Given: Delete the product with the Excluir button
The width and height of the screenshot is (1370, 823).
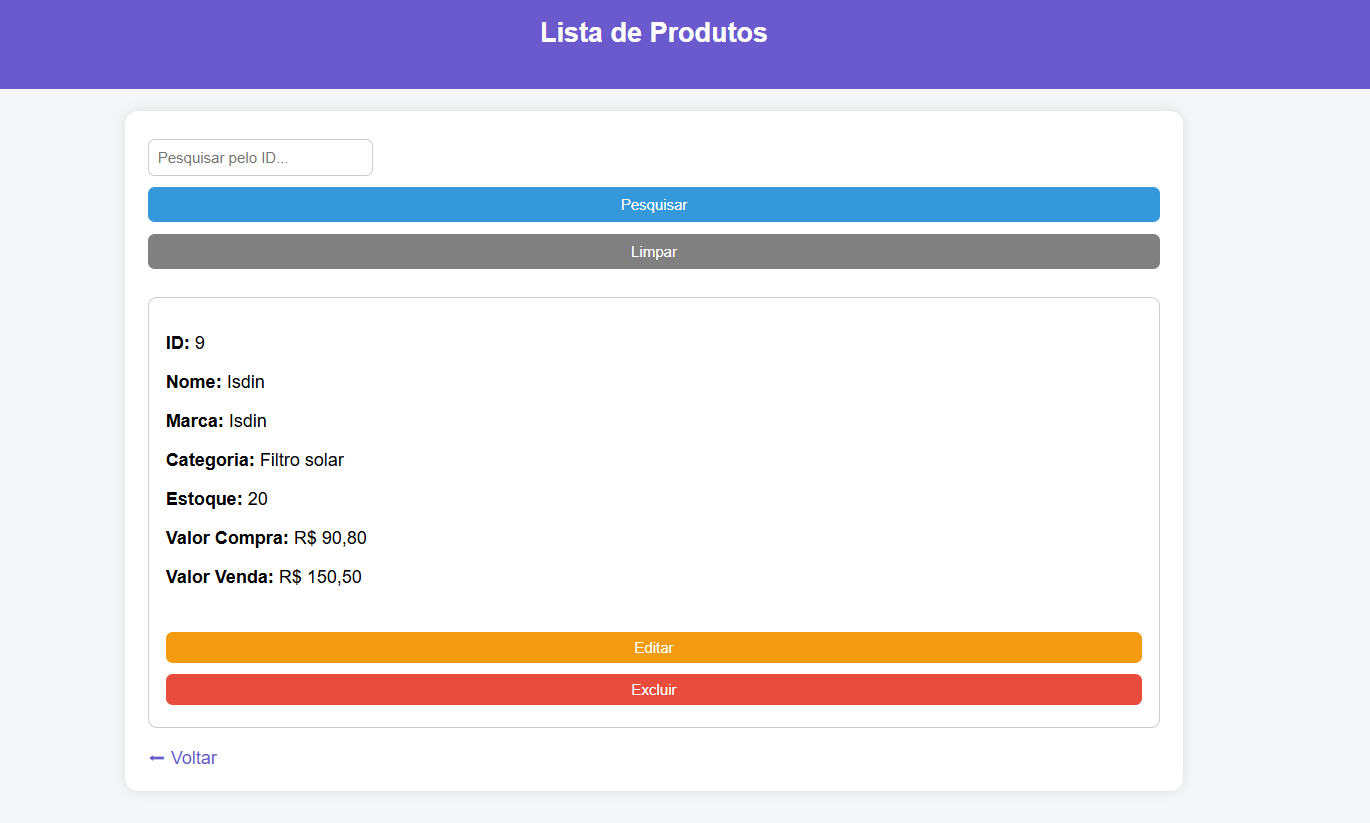Looking at the screenshot, I should tap(654, 689).
